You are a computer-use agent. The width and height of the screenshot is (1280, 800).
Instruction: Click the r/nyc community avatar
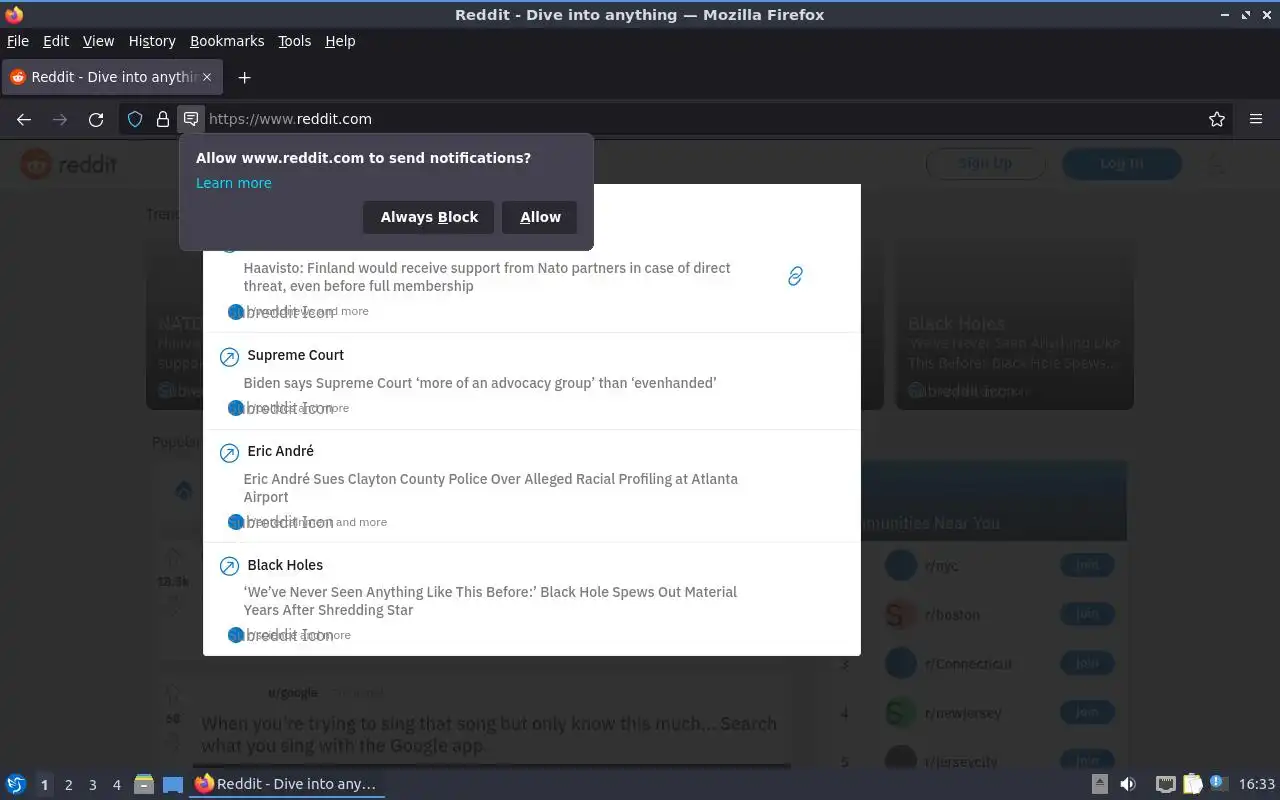point(901,565)
